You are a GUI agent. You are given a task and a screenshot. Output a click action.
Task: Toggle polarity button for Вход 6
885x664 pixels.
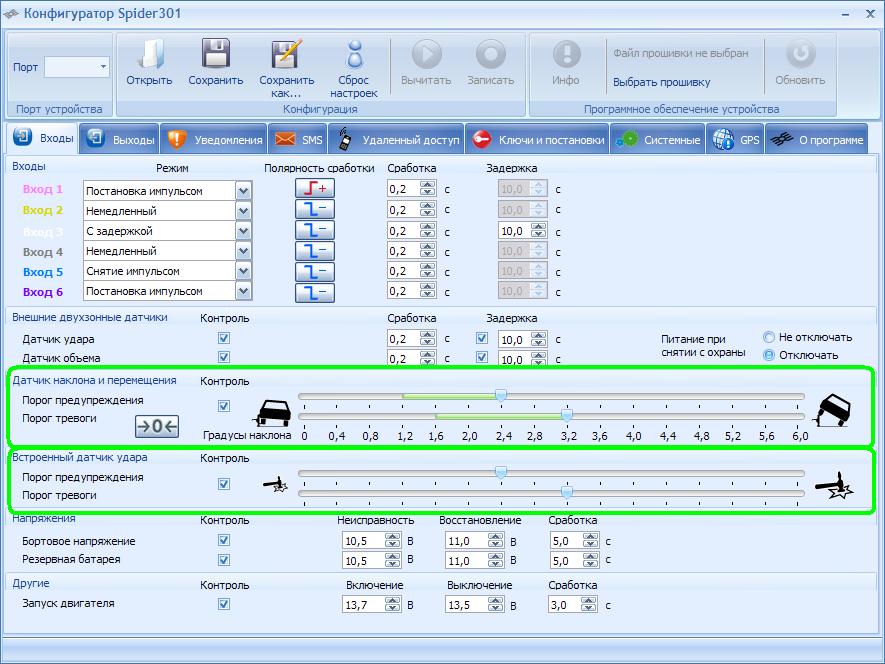[314, 292]
